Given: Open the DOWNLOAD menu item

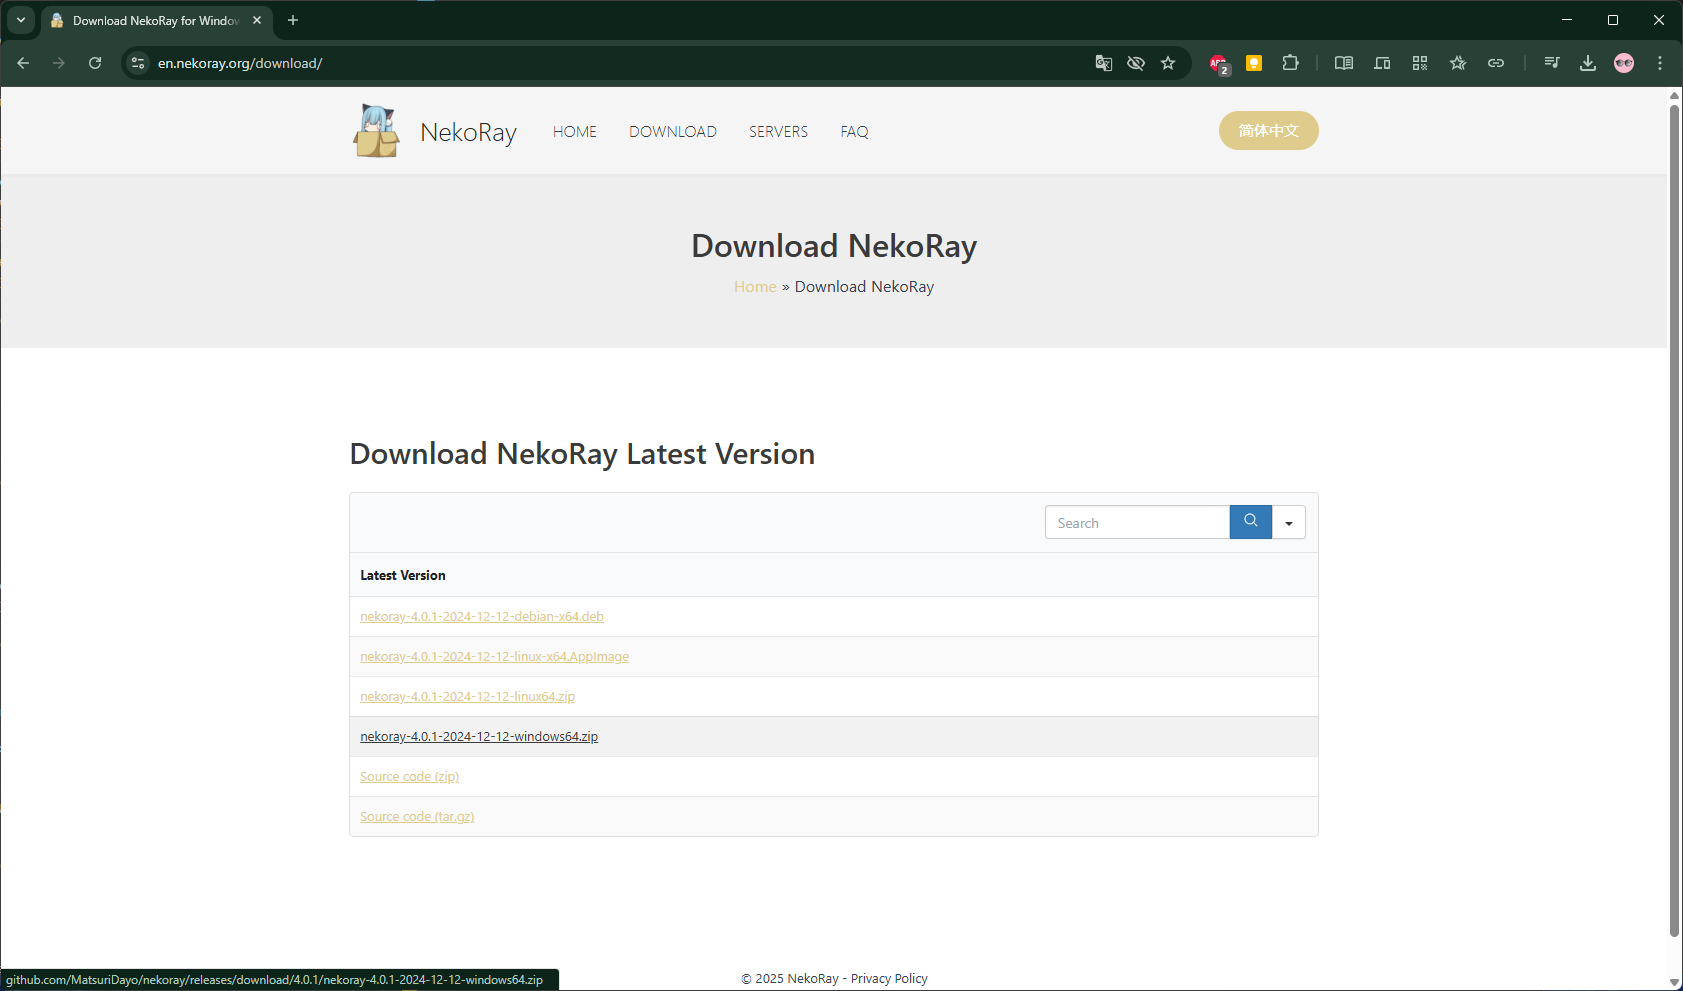Looking at the screenshot, I should [673, 132].
